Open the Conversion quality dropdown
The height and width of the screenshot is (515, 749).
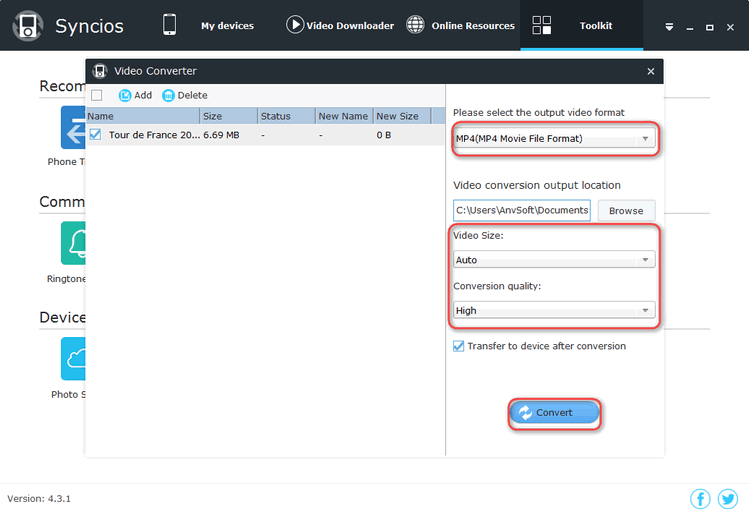[554, 310]
